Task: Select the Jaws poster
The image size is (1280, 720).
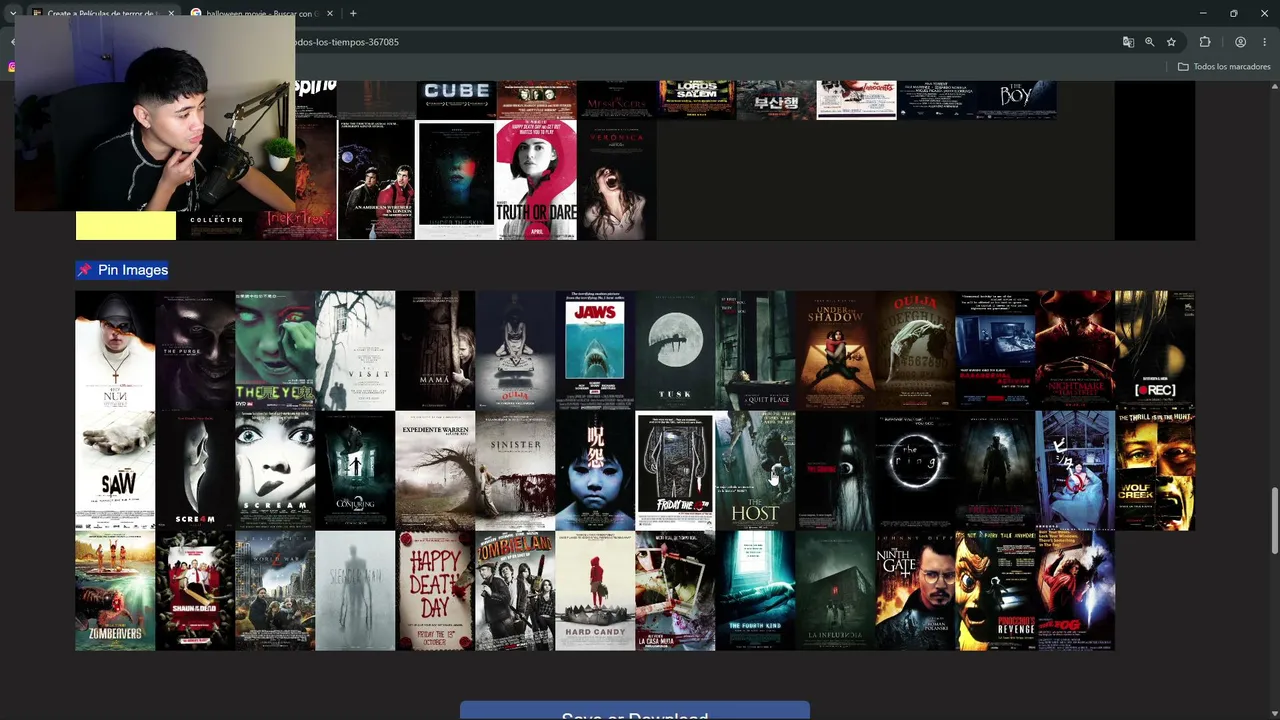Action: (595, 350)
